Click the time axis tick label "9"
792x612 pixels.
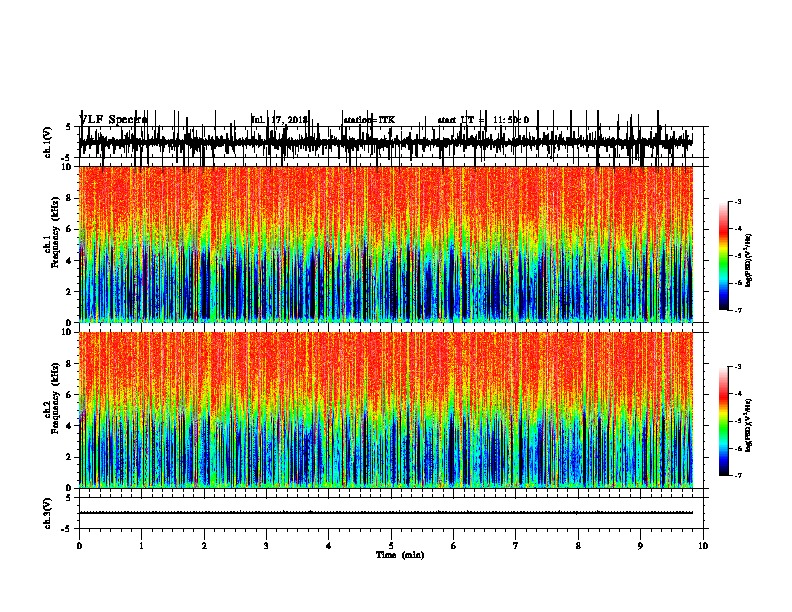pyautogui.click(x=640, y=546)
